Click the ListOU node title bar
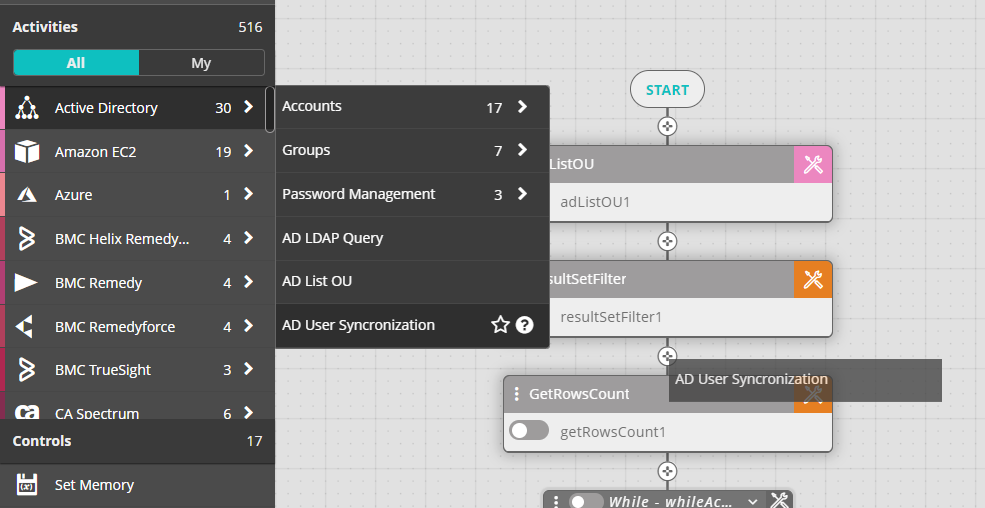The image size is (985, 508). (x=672, y=165)
